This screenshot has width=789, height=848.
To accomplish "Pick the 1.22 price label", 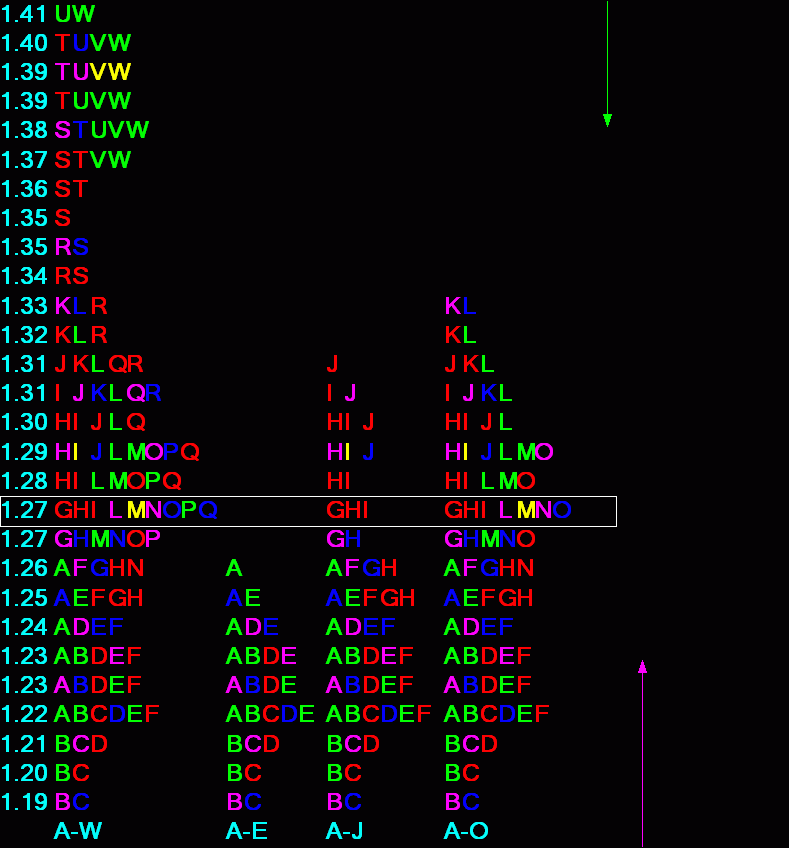I will [24, 714].
